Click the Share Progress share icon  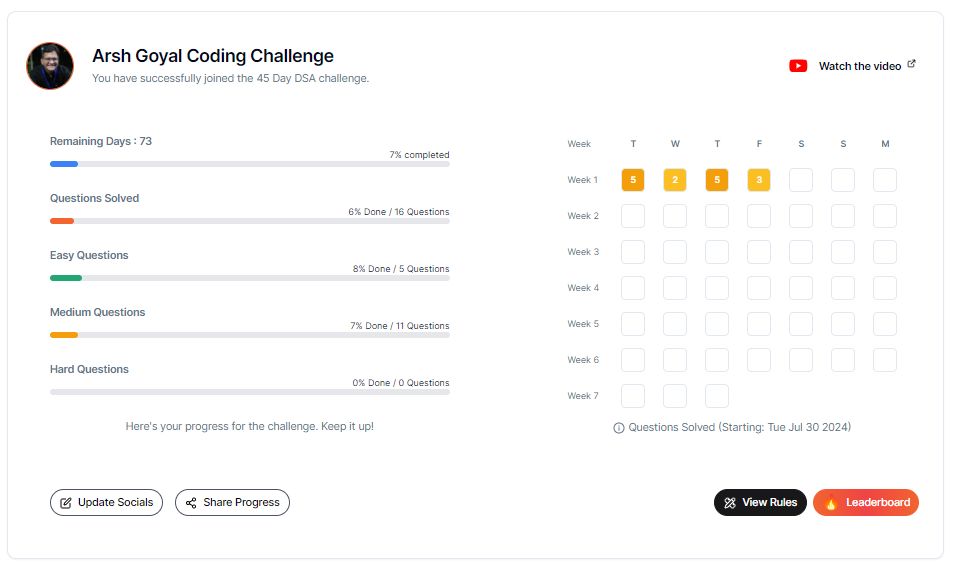coord(191,503)
